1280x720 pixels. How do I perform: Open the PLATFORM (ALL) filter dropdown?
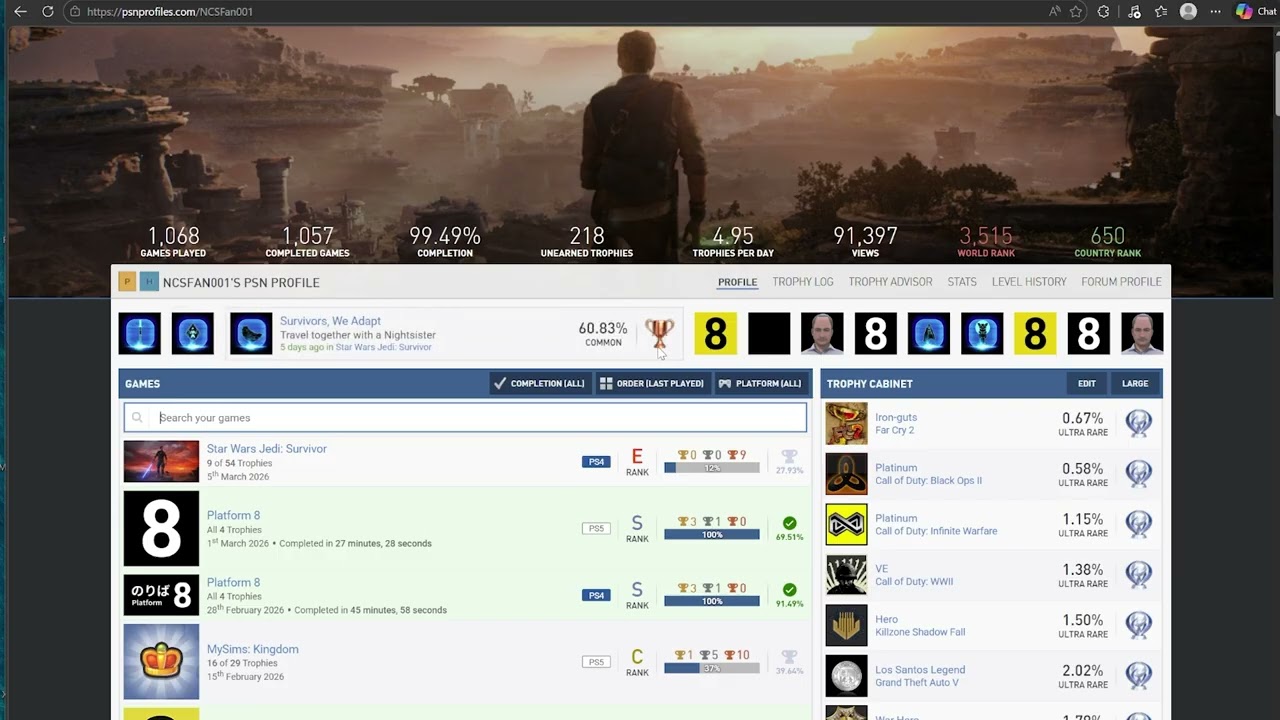760,383
